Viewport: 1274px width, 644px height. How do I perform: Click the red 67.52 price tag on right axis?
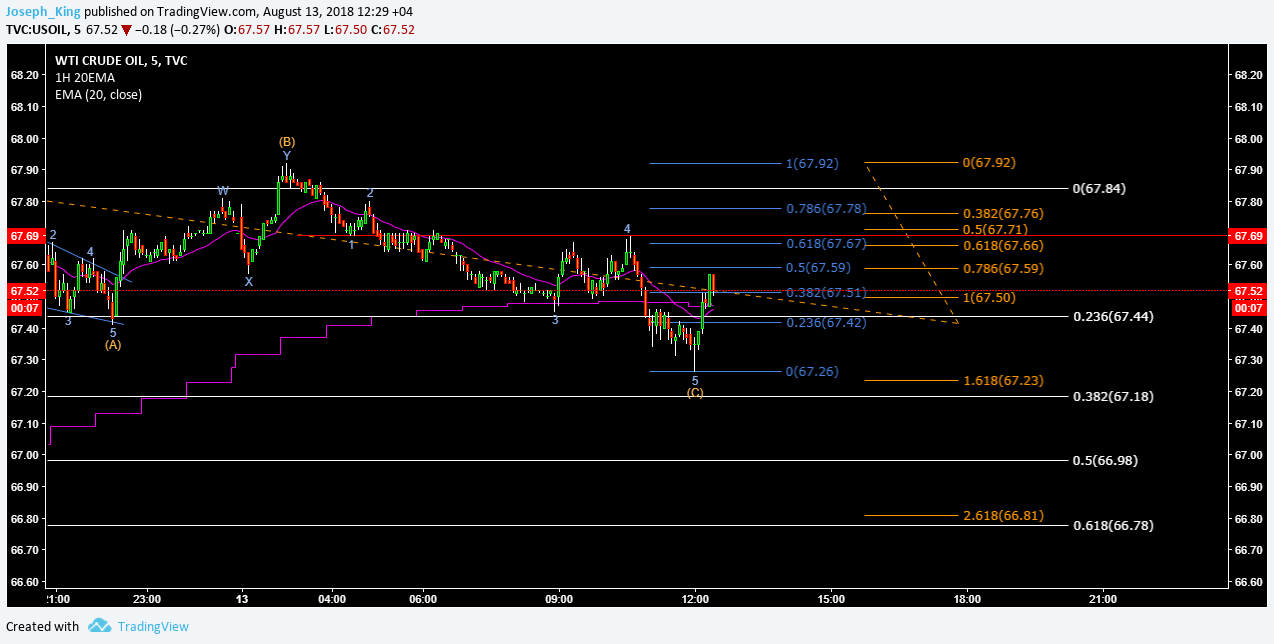pyautogui.click(x=1248, y=291)
